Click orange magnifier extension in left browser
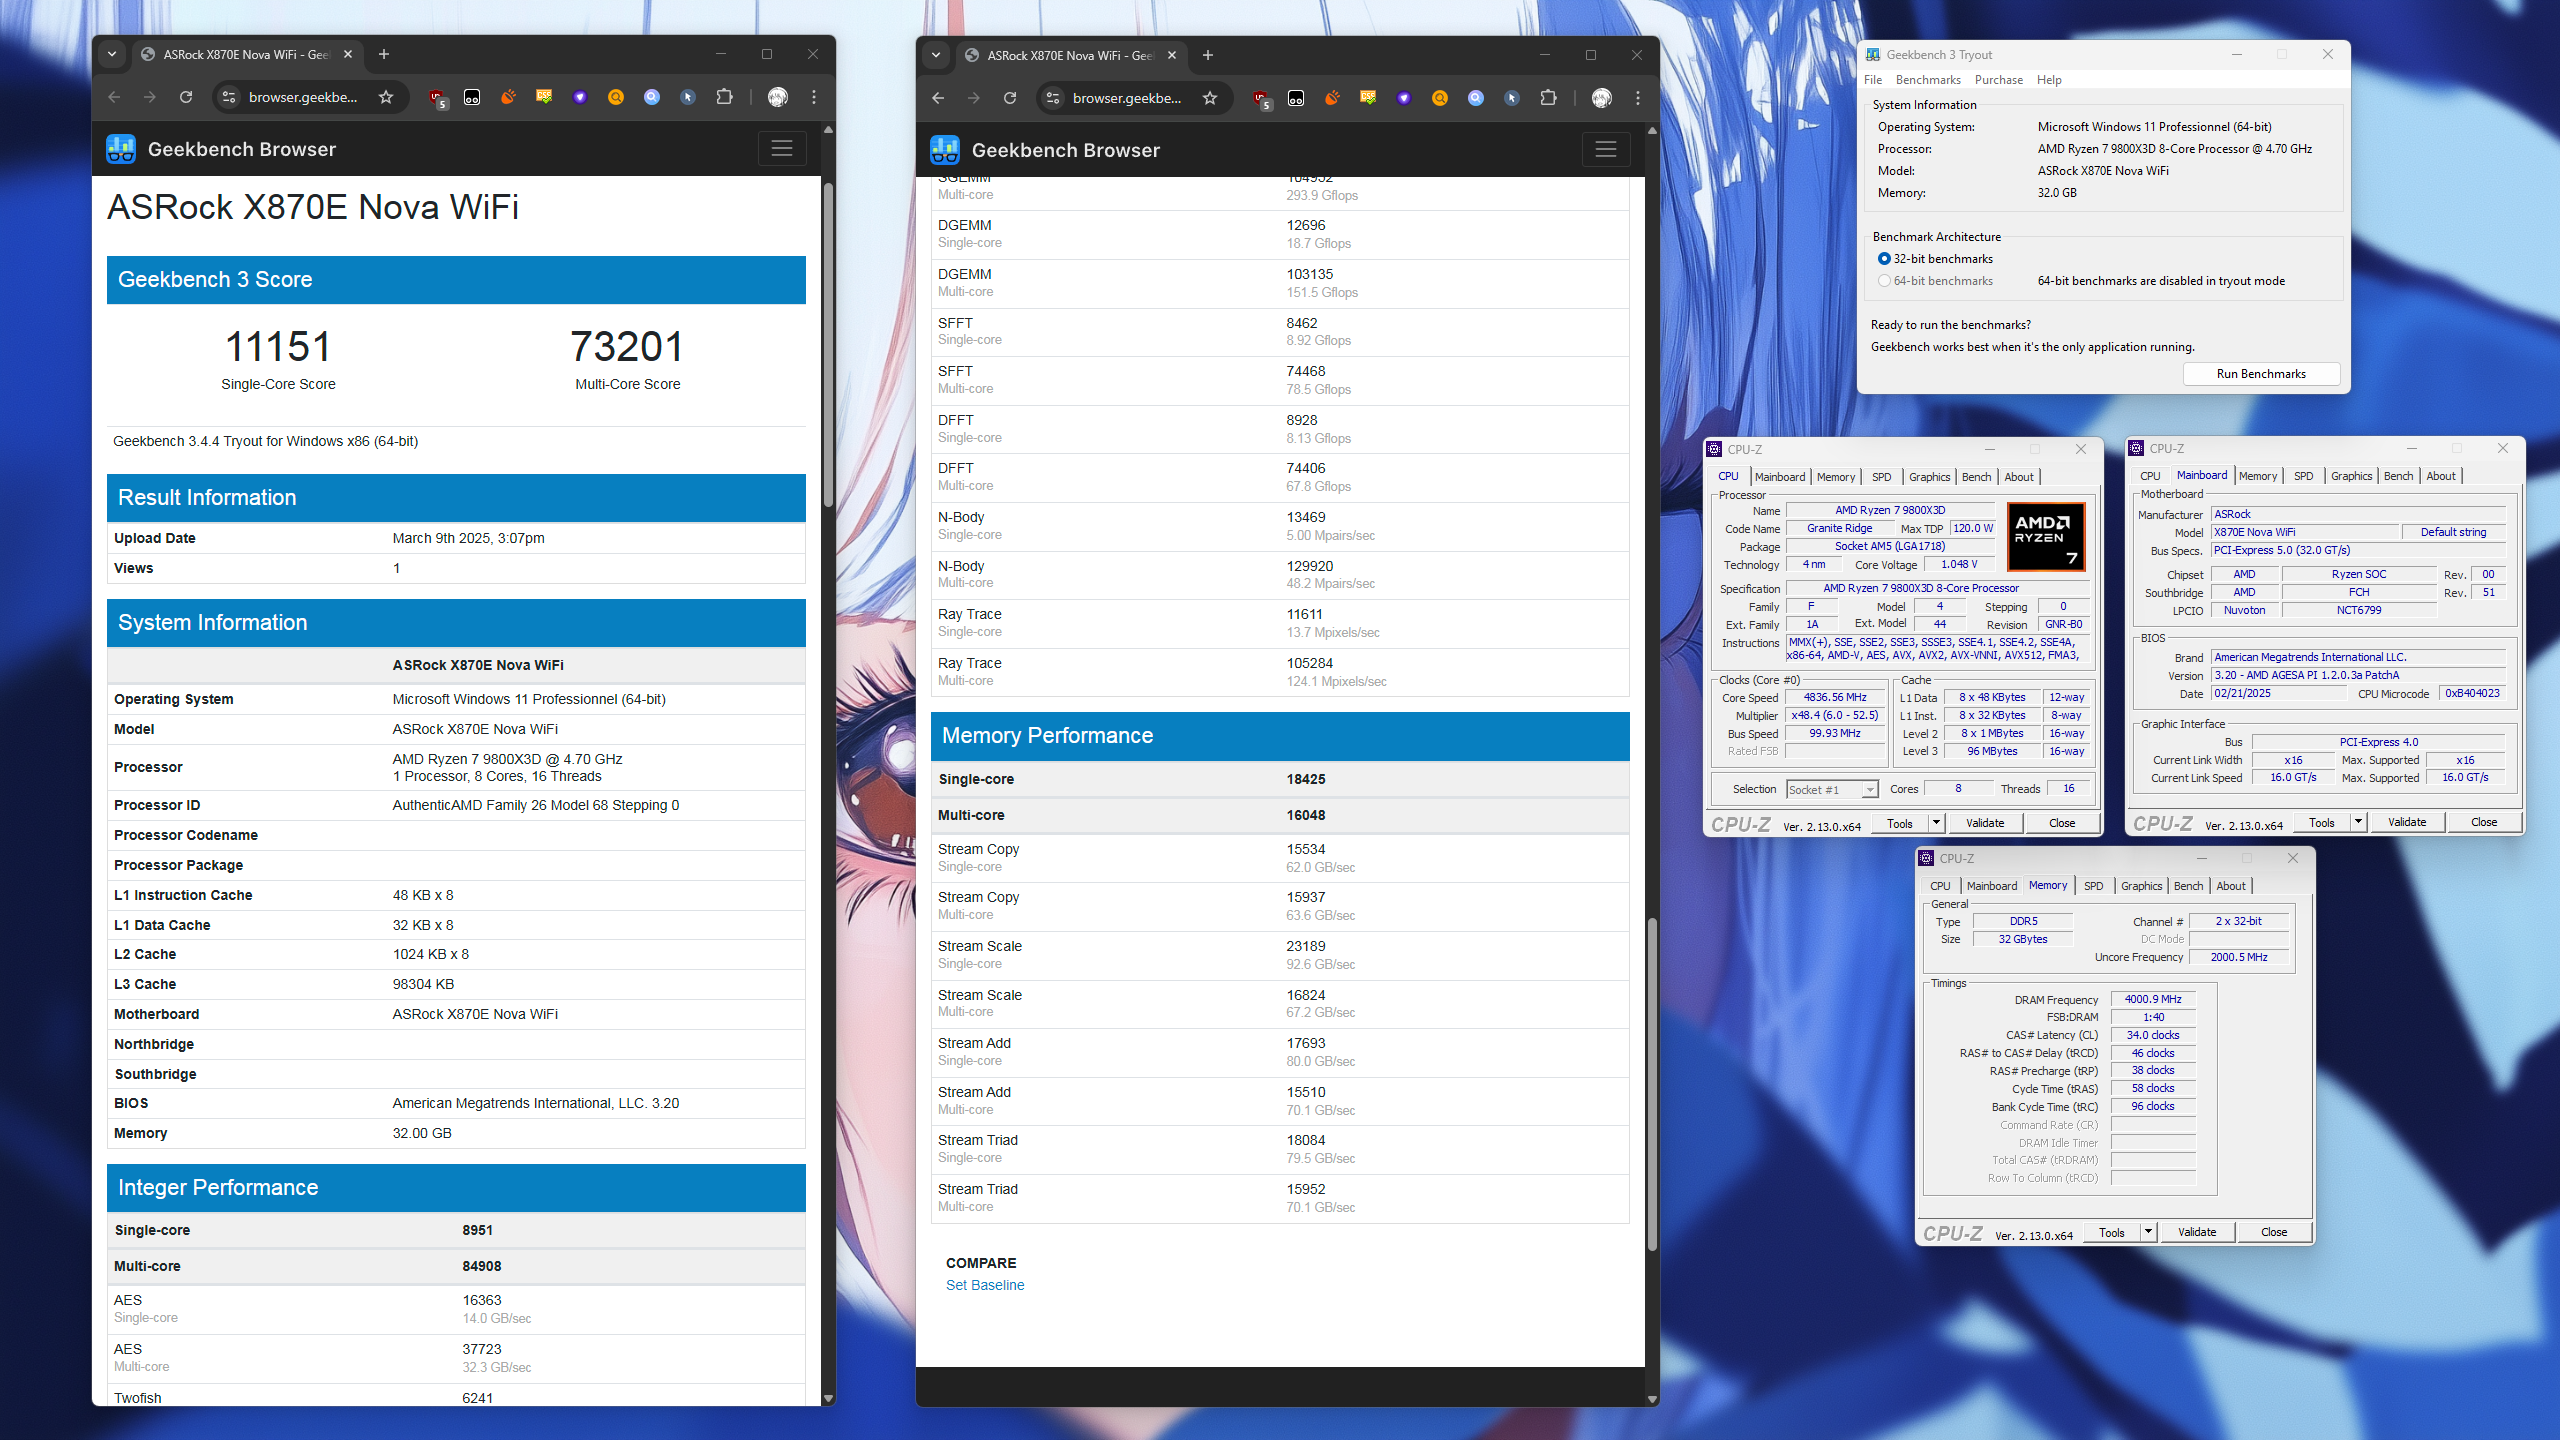This screenshot has width=2560, height=1440. click(x=616, y=97)
